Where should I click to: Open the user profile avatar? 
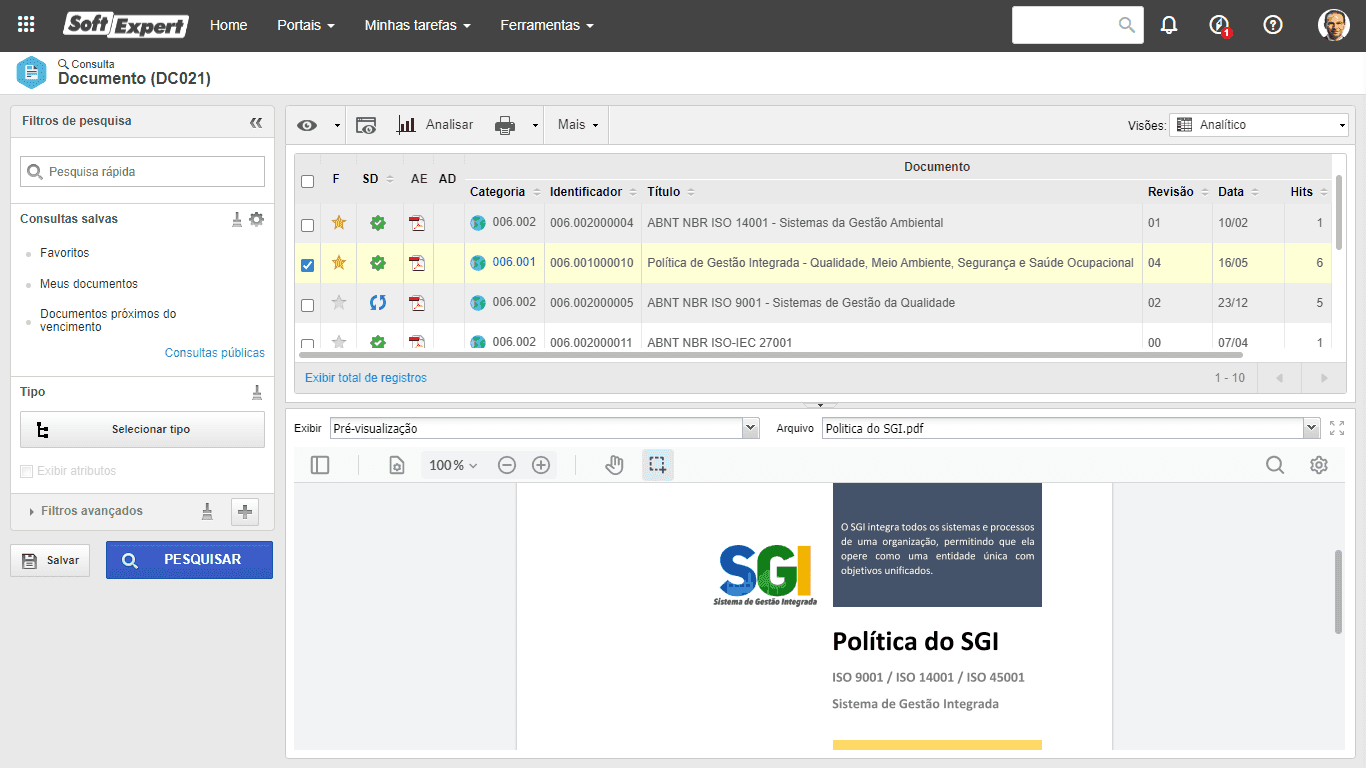(1333, 25)
